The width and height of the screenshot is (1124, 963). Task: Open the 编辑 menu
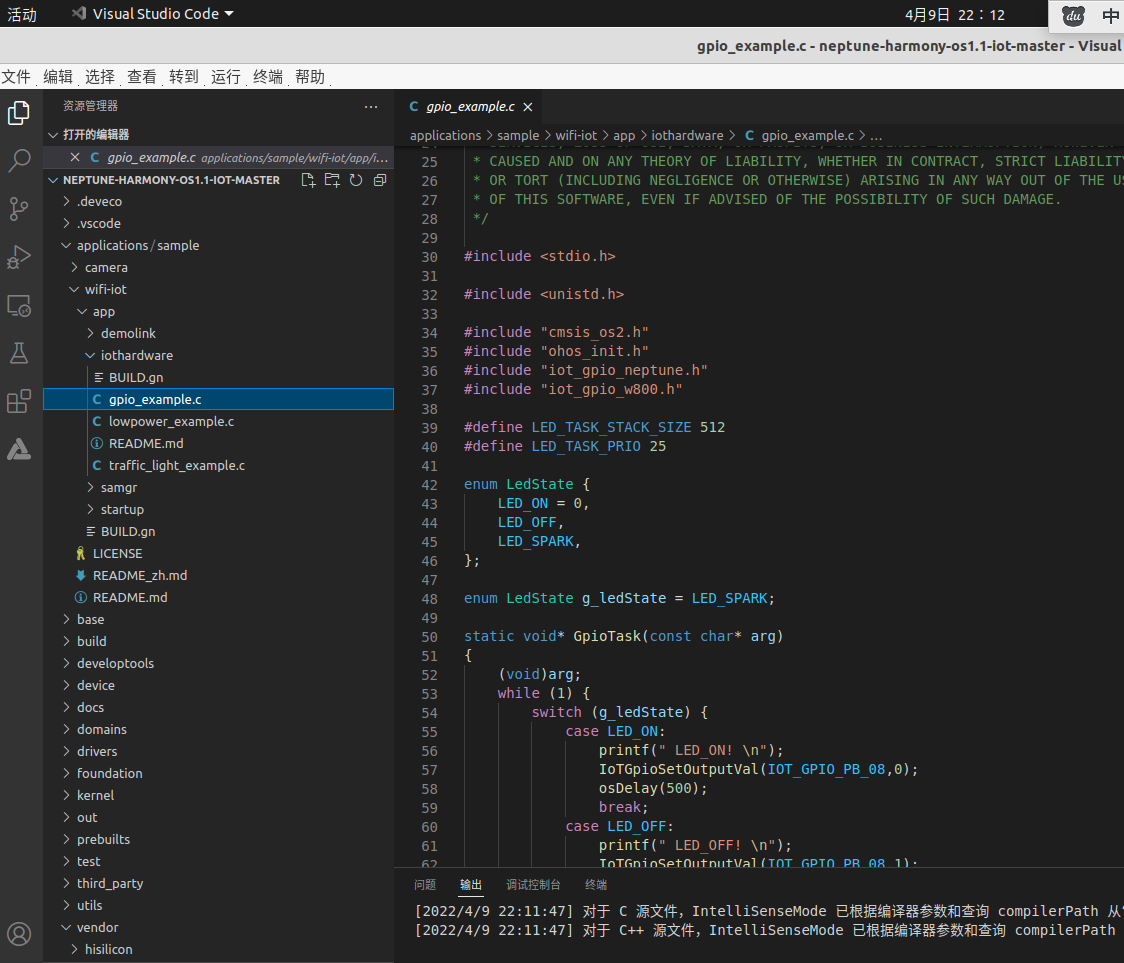[x=58, y=77]
